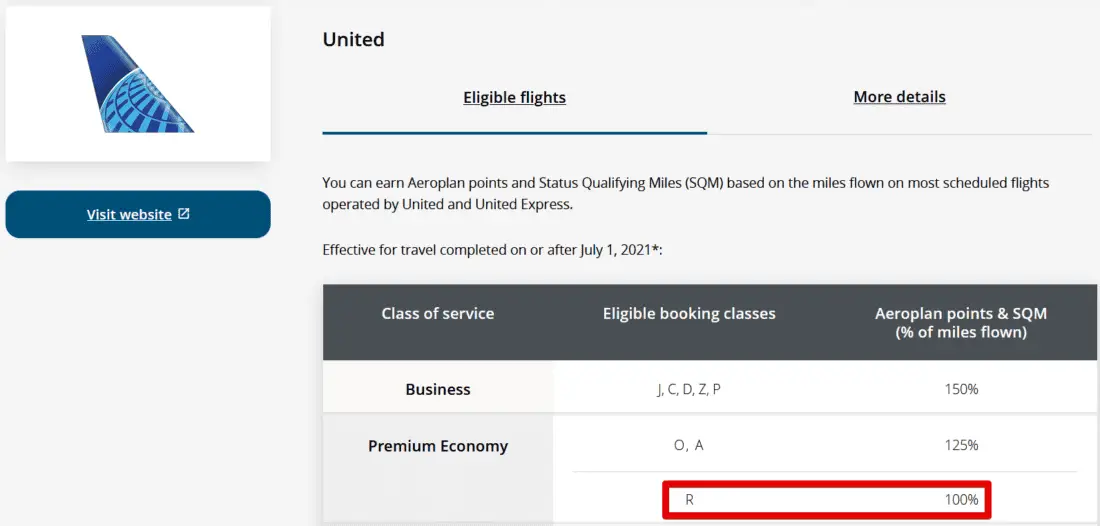This screenshot has height=526, width=1100.
Task: Click the Business class row label
Action: pyautogui.click(x=438, y=390)
